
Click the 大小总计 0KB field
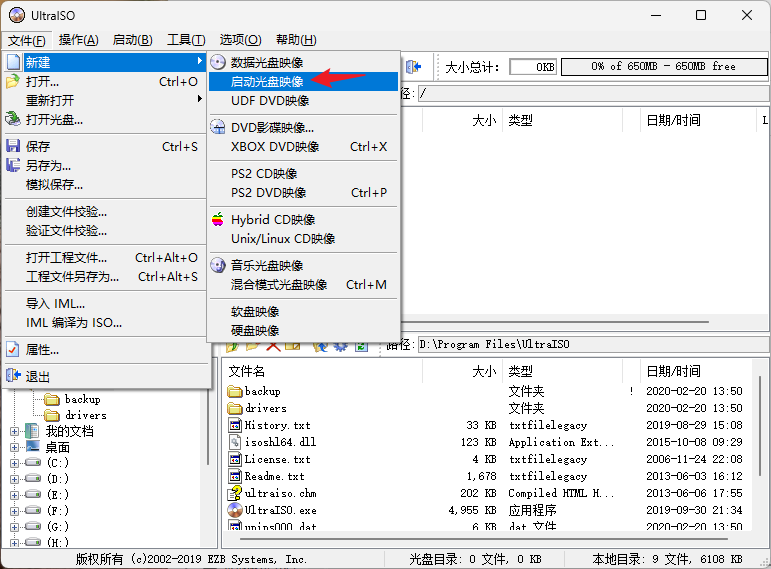pos(533,67)
